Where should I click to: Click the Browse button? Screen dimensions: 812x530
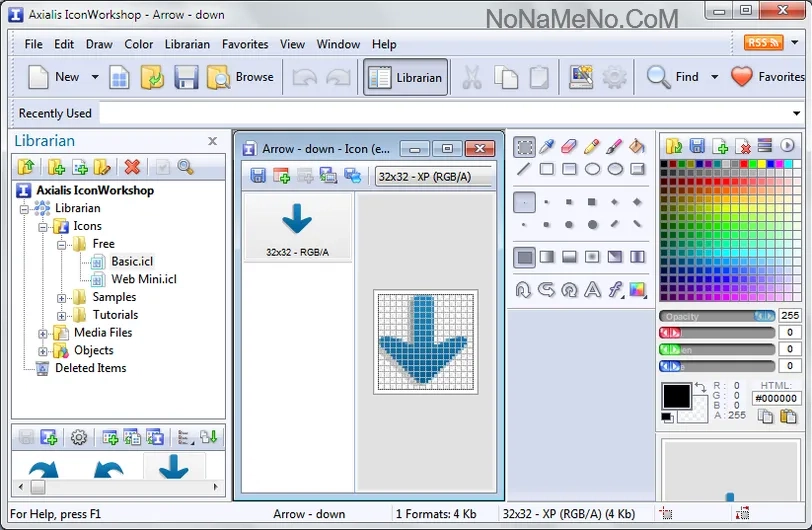pos(240,77)
